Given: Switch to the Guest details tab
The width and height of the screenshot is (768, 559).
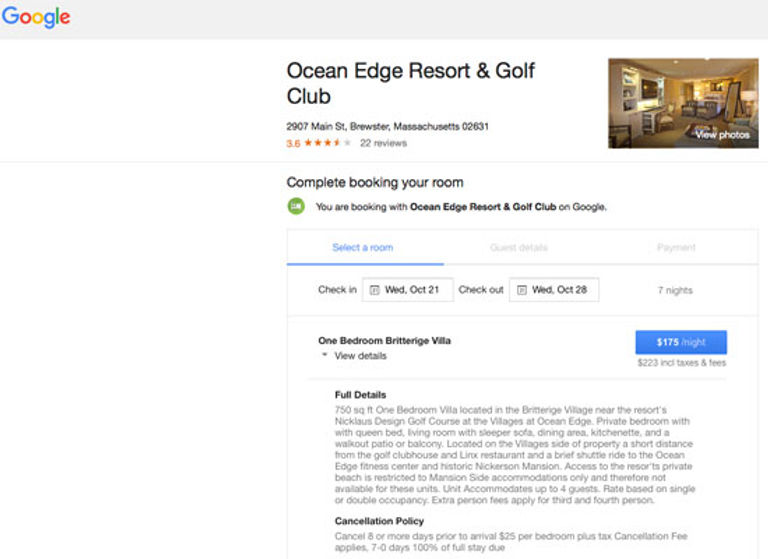Looking at the screenshot, I should click(519, 247).
